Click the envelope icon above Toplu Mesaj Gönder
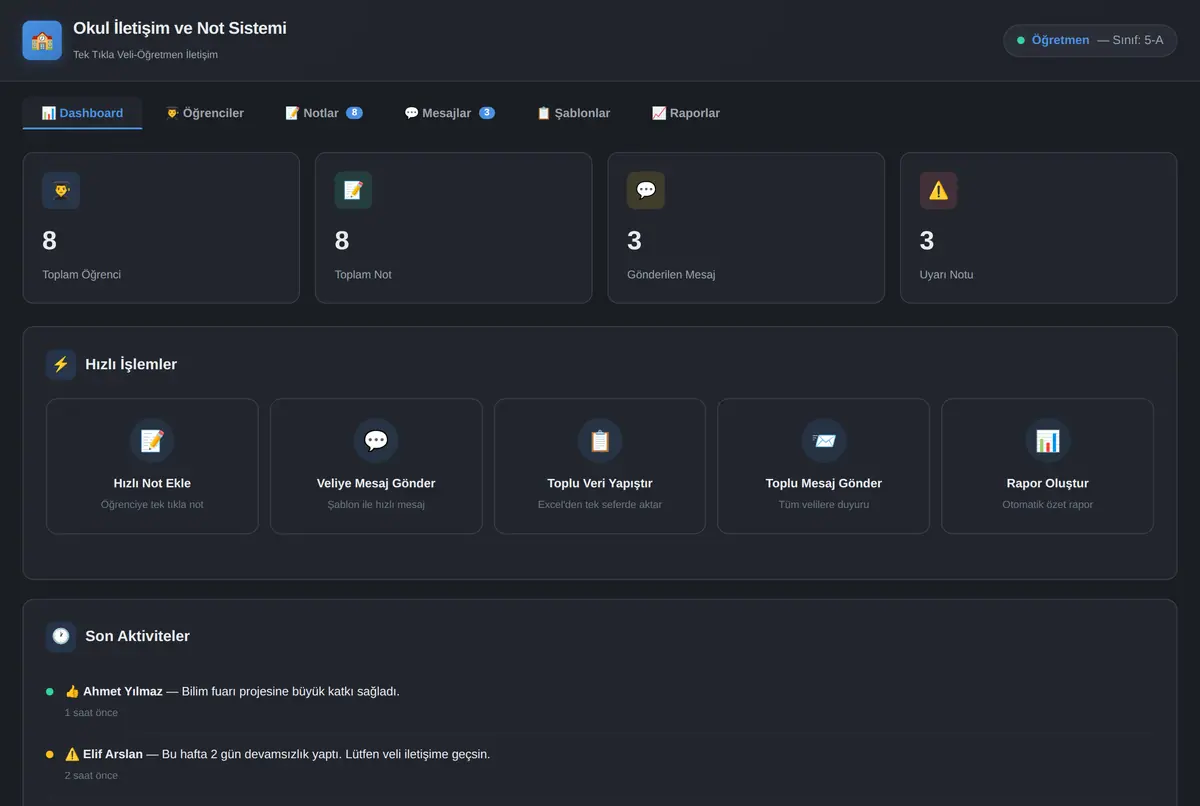The image size is (1200, 806). click(x=824, y=441)
